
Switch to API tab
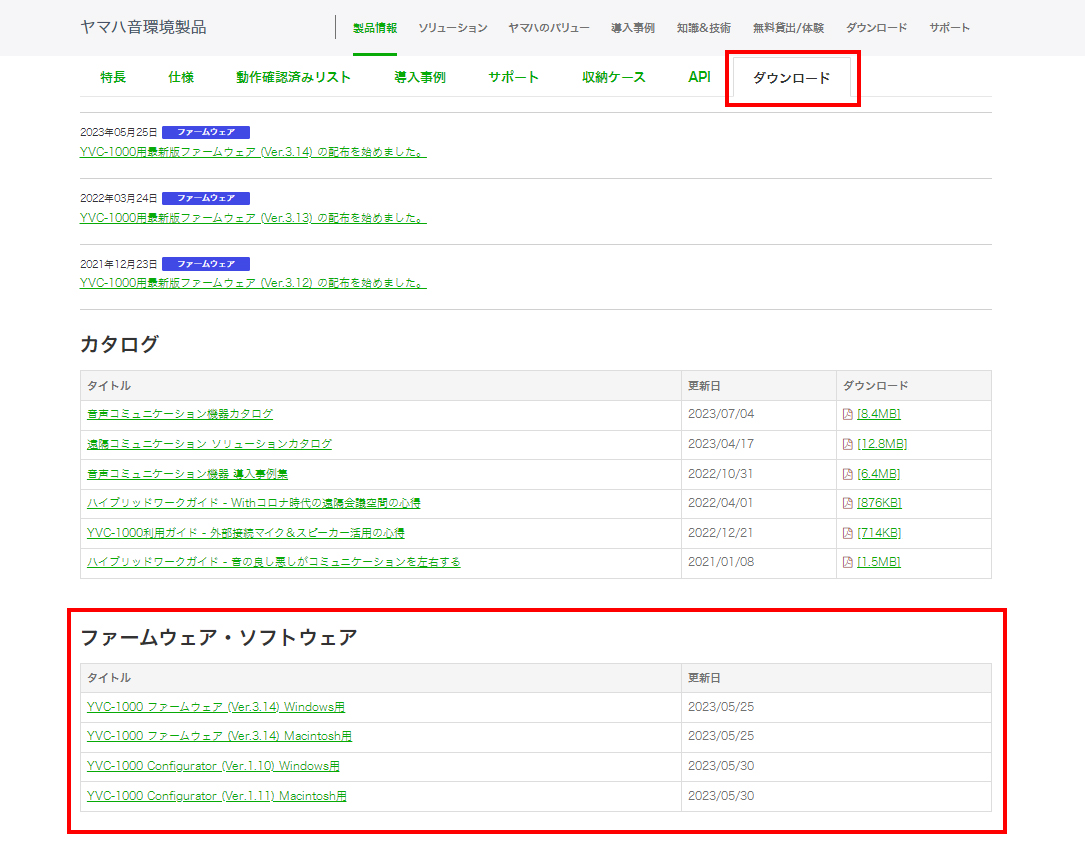(700, 77)
